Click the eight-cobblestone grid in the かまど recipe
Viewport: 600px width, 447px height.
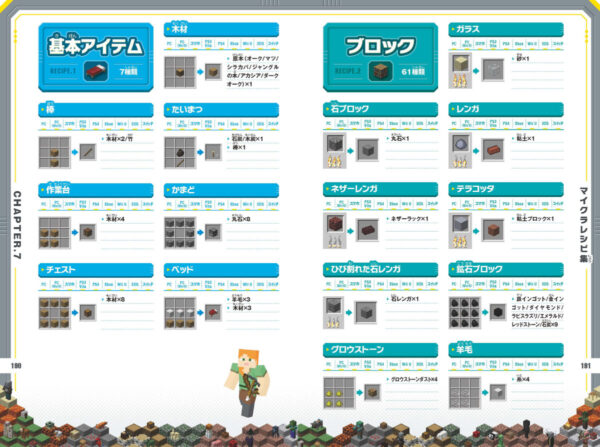[180, 233]
